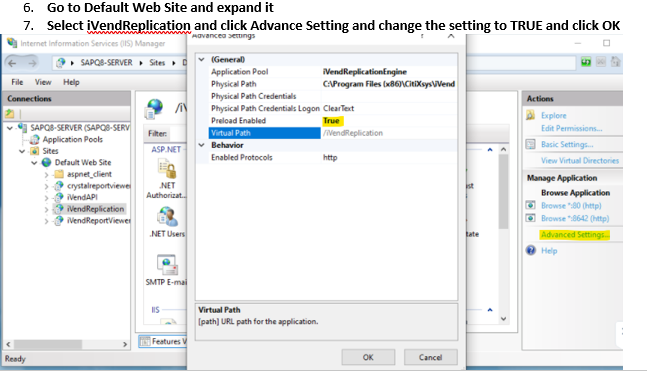The width and height of the screenshot is (647, 371).
Task: Click the Cancel button
Action: click(x=430, y=357)
